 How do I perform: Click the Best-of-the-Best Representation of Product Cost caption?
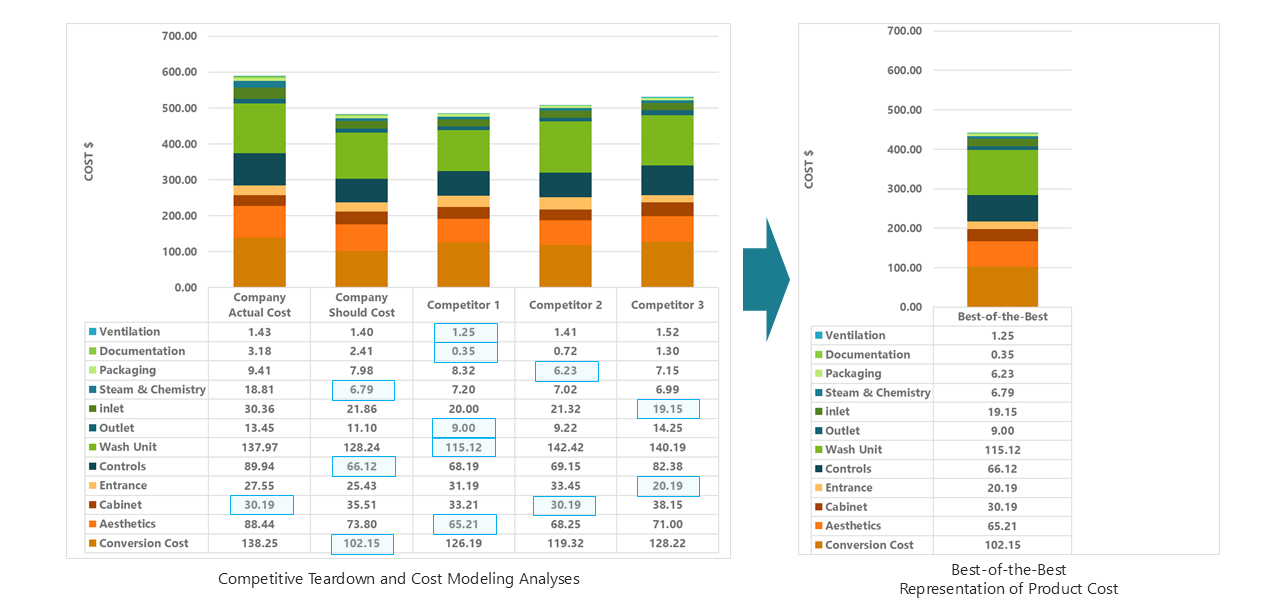tap(1008, 579)
